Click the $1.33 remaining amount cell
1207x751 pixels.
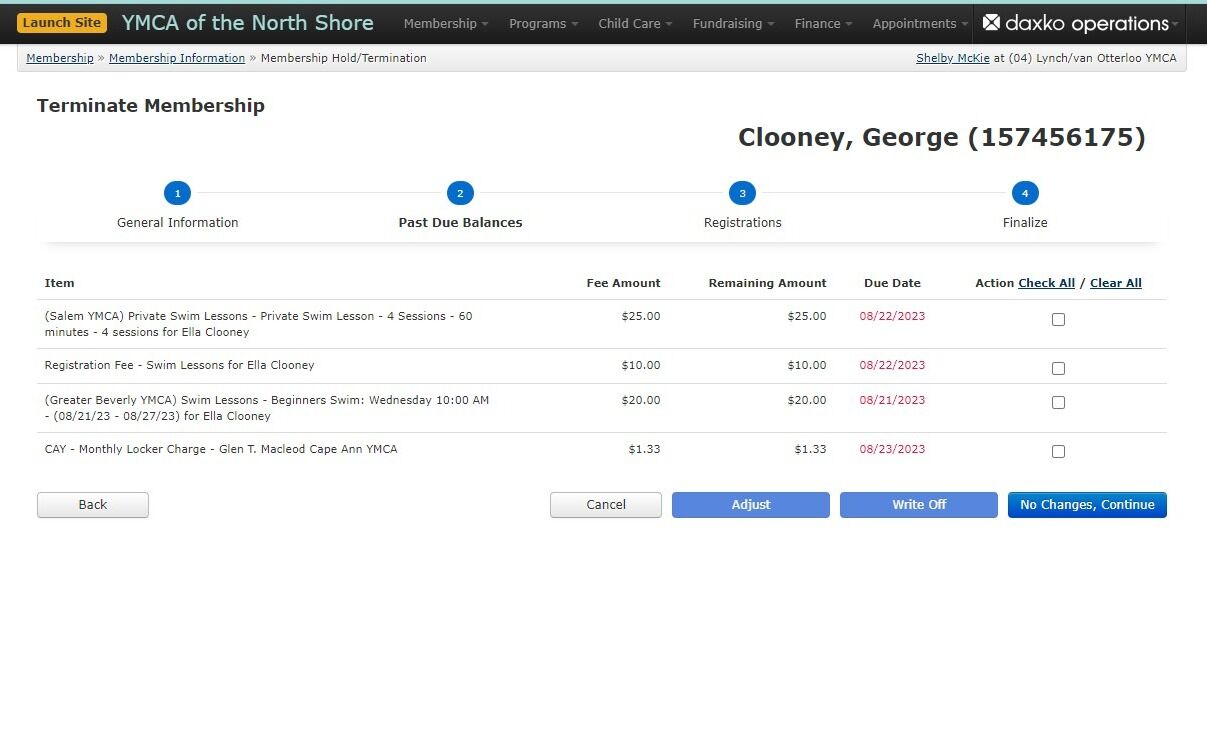click(810, 449)
